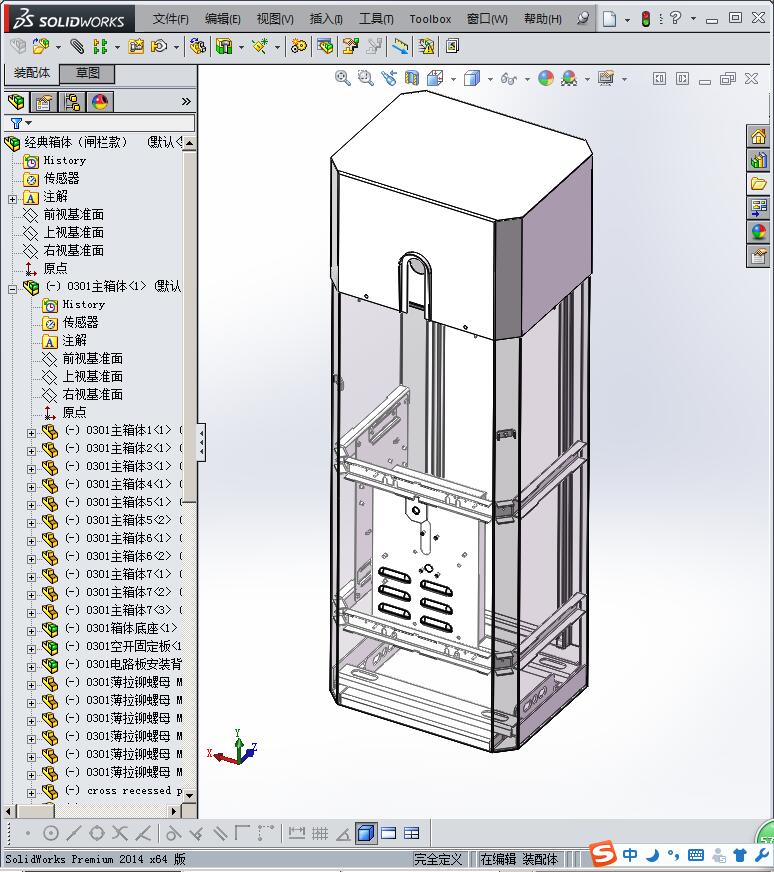The image size is (774, 872).
Task: Open the PropertyManager tab icon
Action: click(43, 102)
